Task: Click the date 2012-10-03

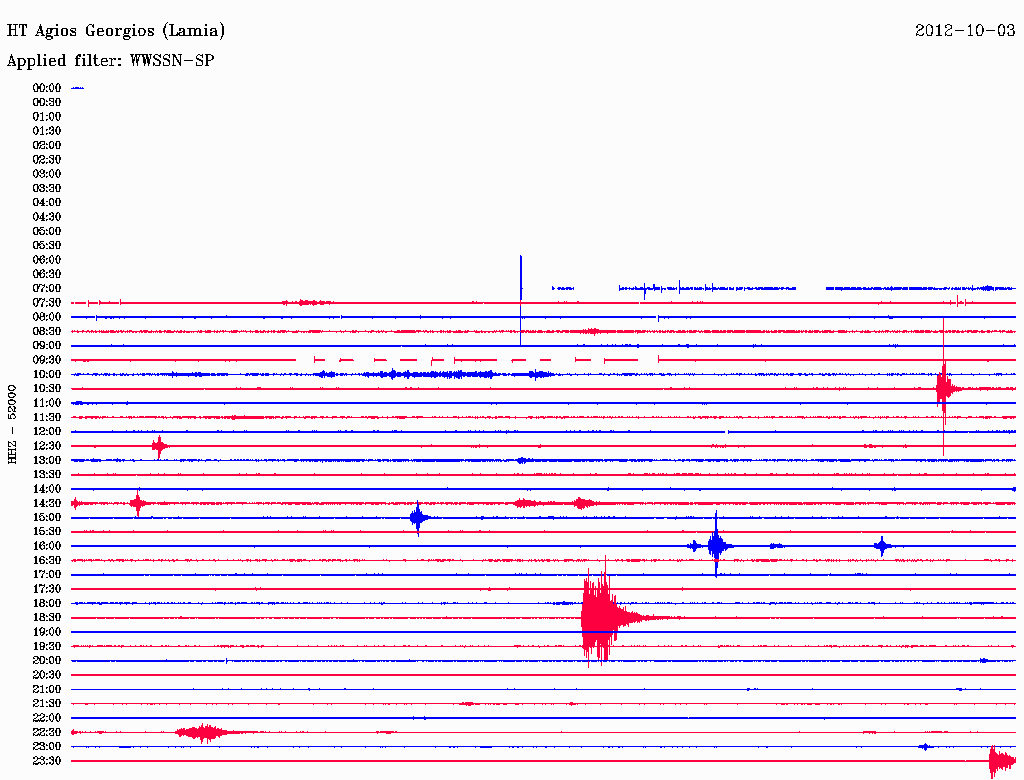Action: [965, 30]
